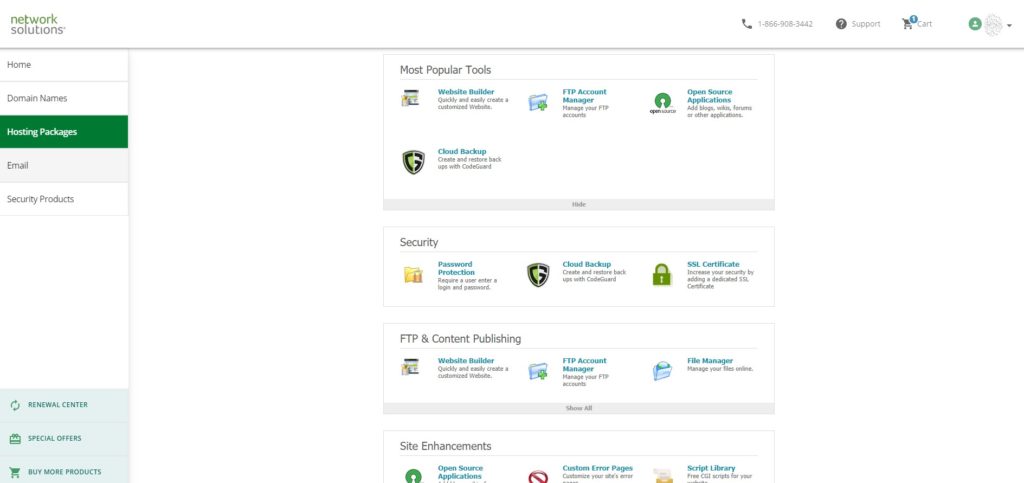Click the Support link in header
The image size is (1024, 483).
click(x=866, y=24)
